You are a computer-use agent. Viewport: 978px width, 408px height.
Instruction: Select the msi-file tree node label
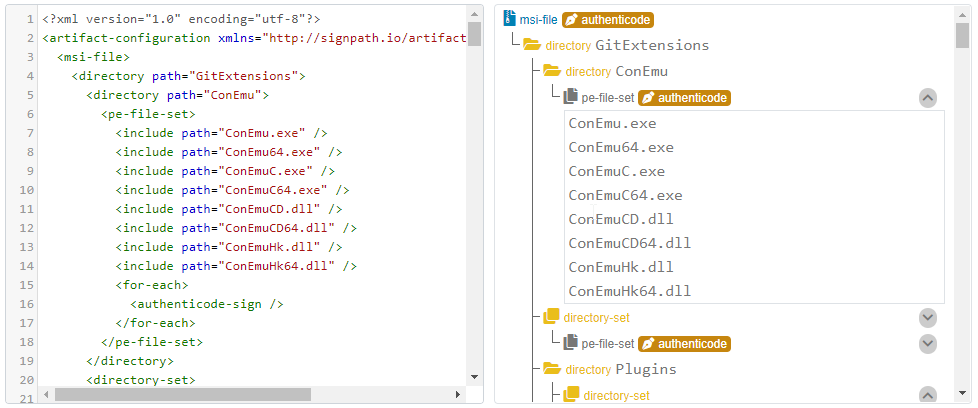(x=538, y=20)
